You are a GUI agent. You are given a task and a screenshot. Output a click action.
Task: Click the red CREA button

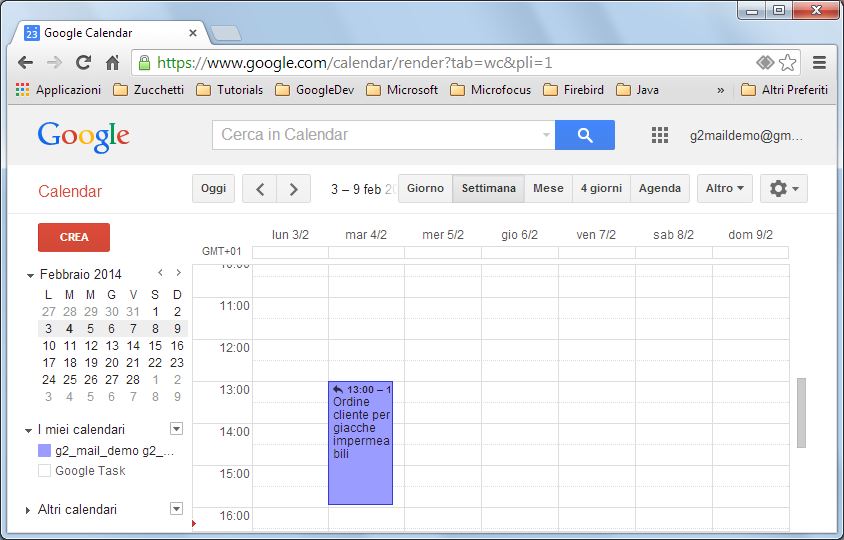click(x=74, y=237)
